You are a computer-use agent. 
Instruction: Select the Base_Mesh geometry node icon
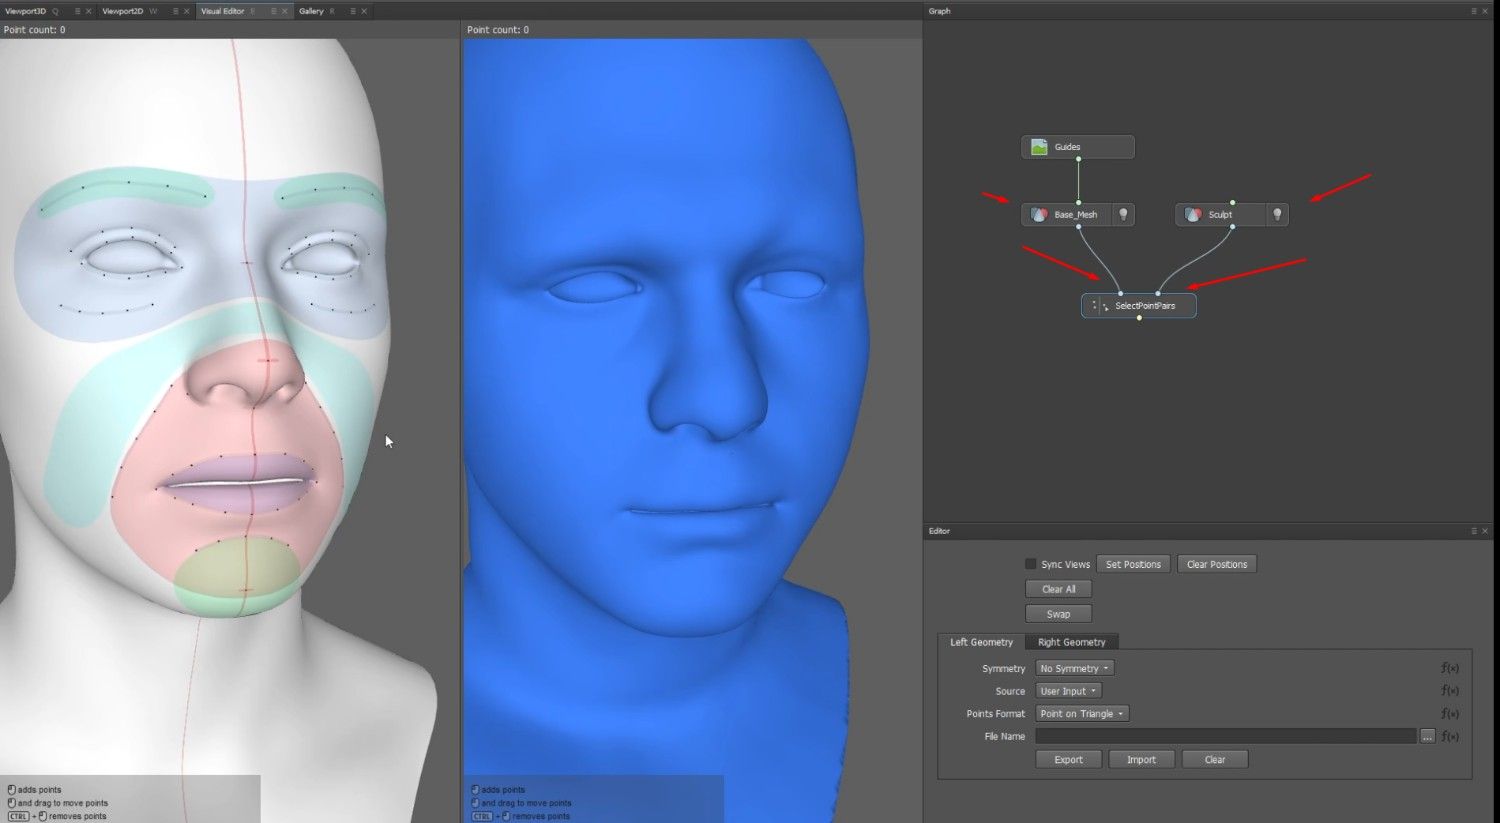(x=1039, y=214)
